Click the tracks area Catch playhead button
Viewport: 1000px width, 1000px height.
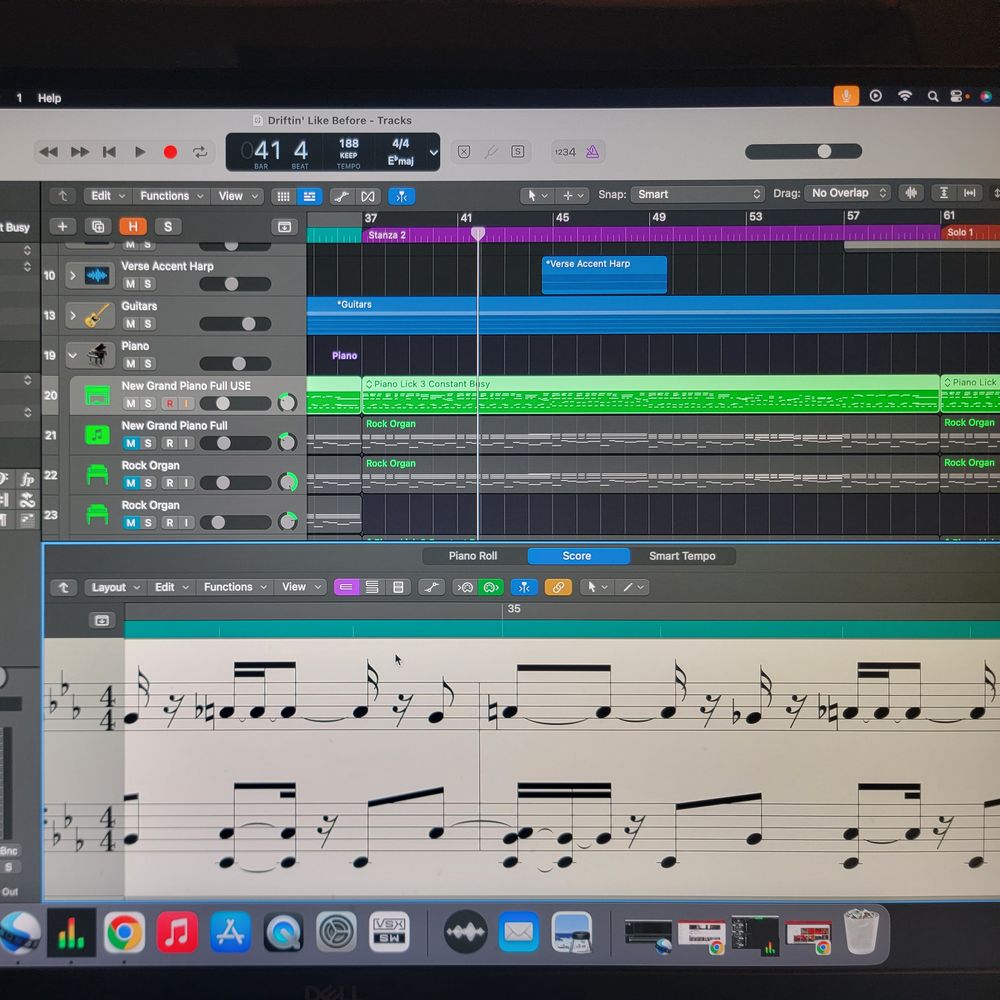pos(400,196)
